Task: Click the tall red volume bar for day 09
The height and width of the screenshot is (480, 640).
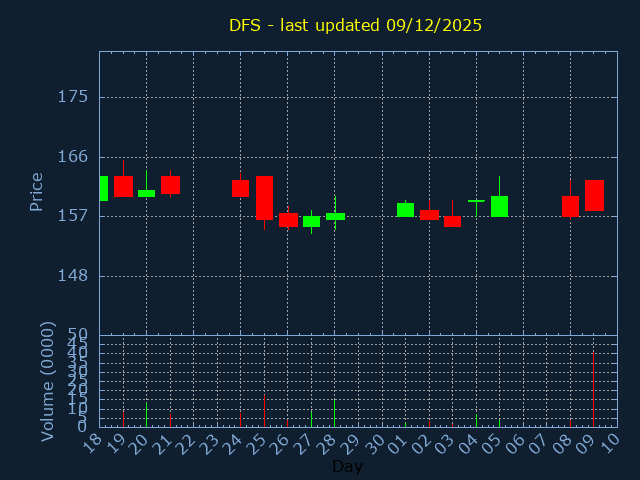Action: pyautogui.click(x=593, y=389)
